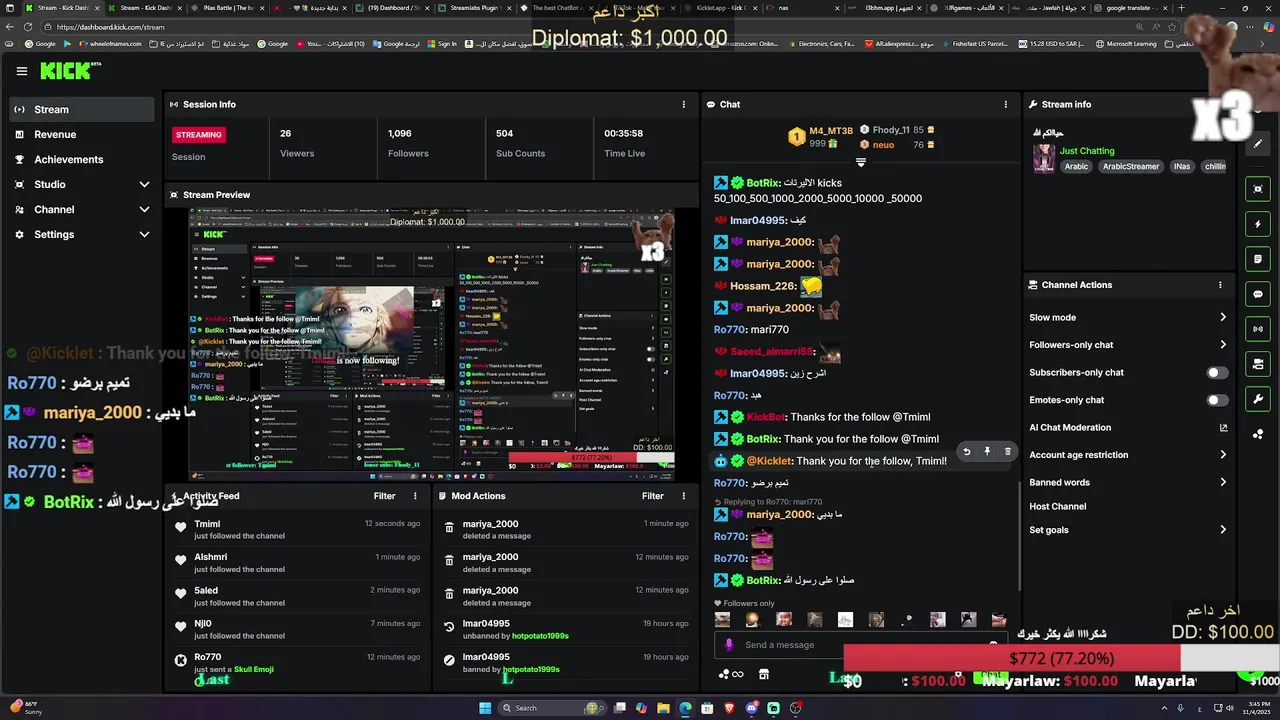Open Activity Feed options menu

[x=415, y=496]
